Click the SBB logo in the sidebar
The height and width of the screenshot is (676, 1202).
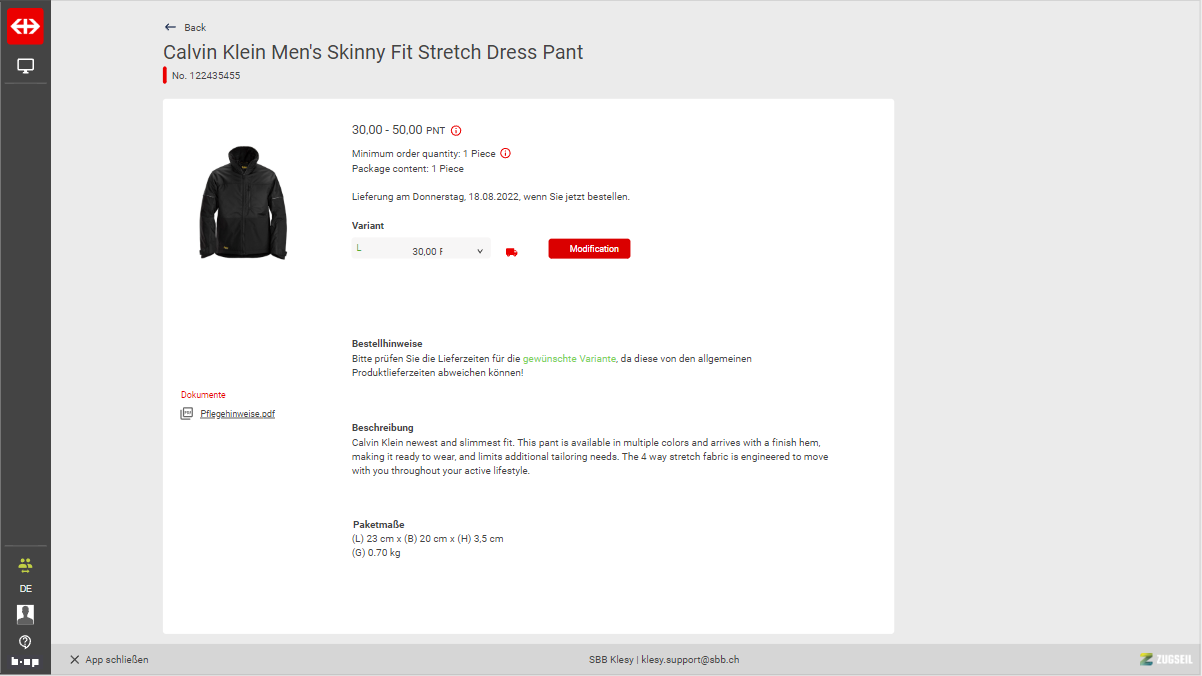[25, 26]
